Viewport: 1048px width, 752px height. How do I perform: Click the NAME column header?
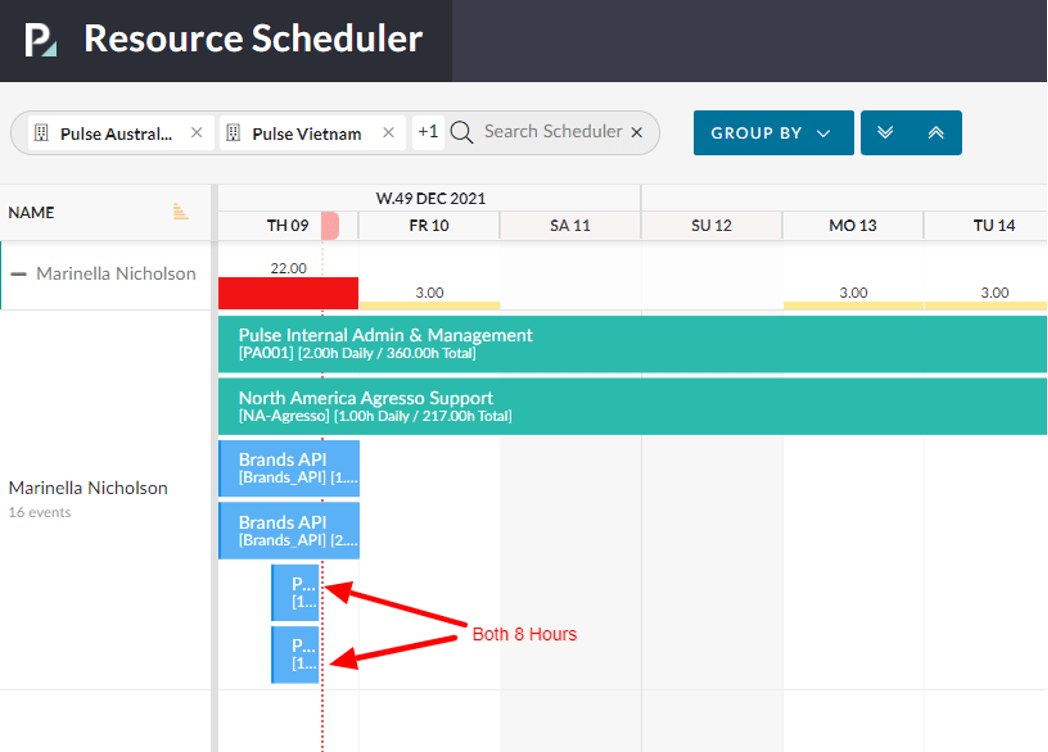pyautogui.click(x=31, y=213)
